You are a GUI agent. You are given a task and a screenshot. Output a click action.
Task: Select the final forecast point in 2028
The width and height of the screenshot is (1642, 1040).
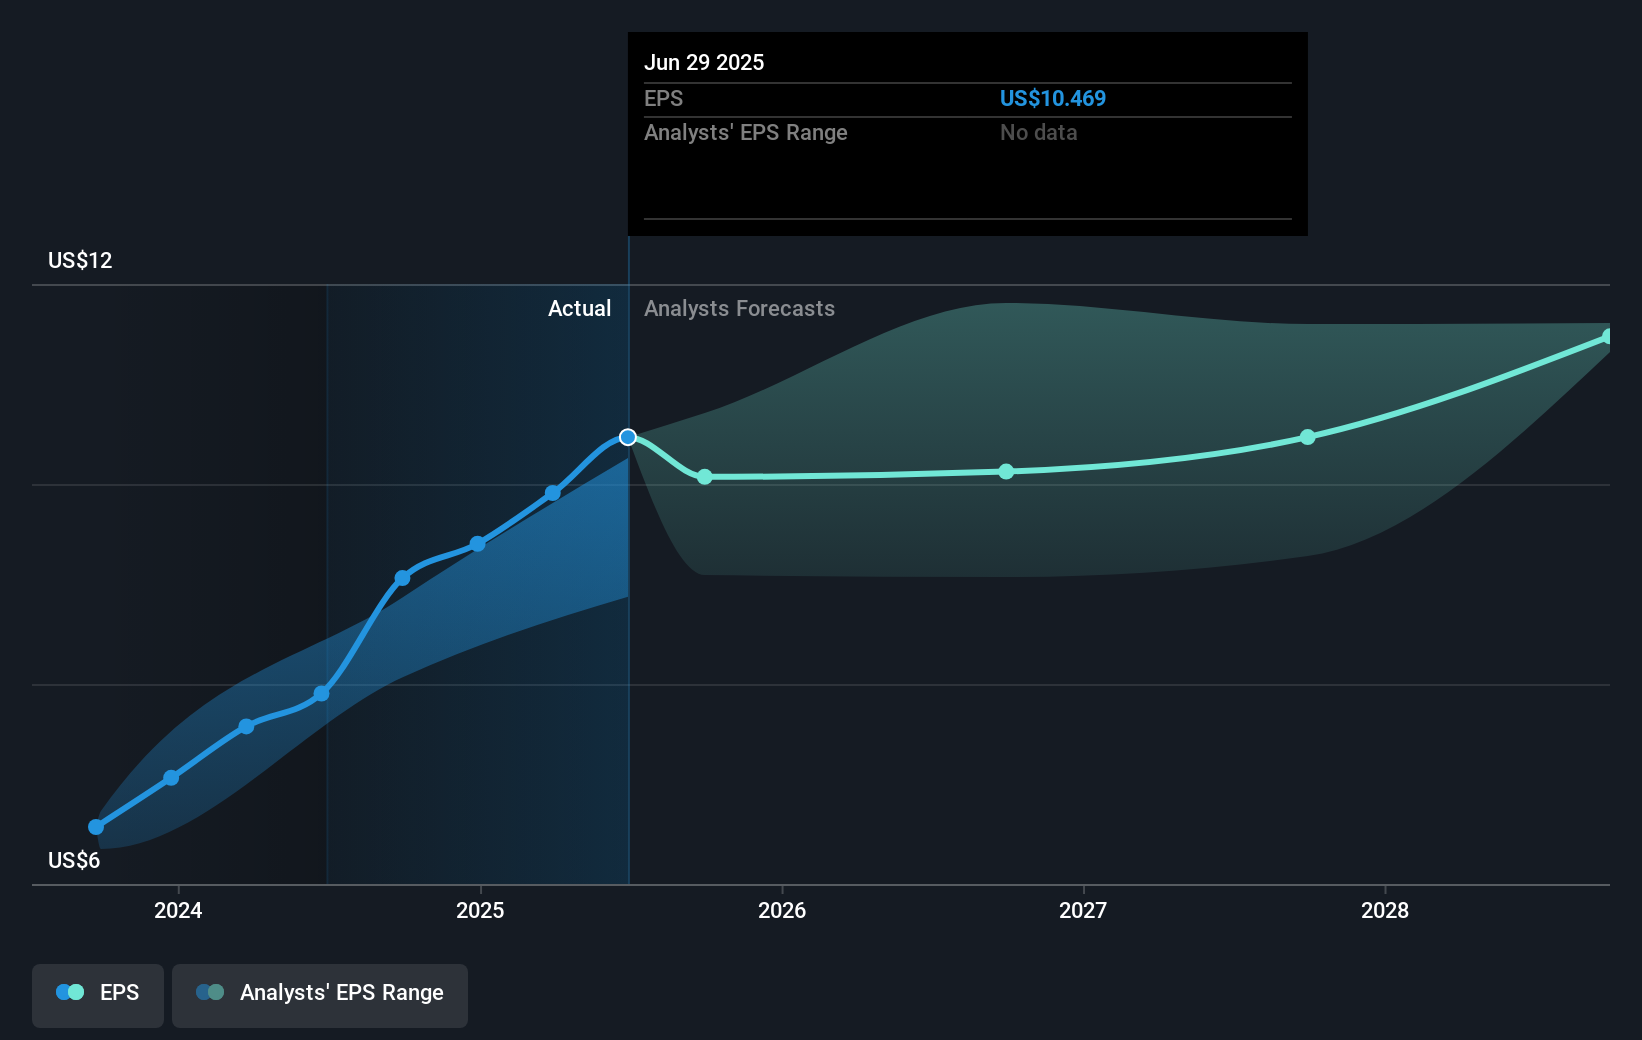[x=1608, y=337]
